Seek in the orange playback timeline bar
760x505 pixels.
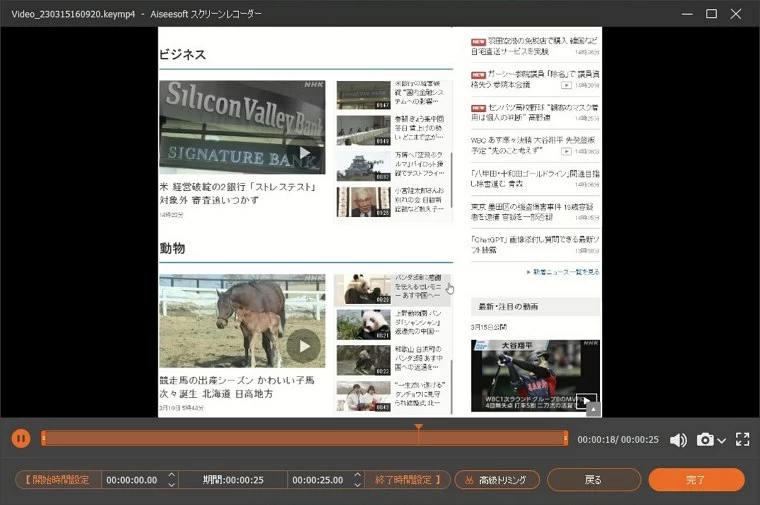tap(304, 439)
